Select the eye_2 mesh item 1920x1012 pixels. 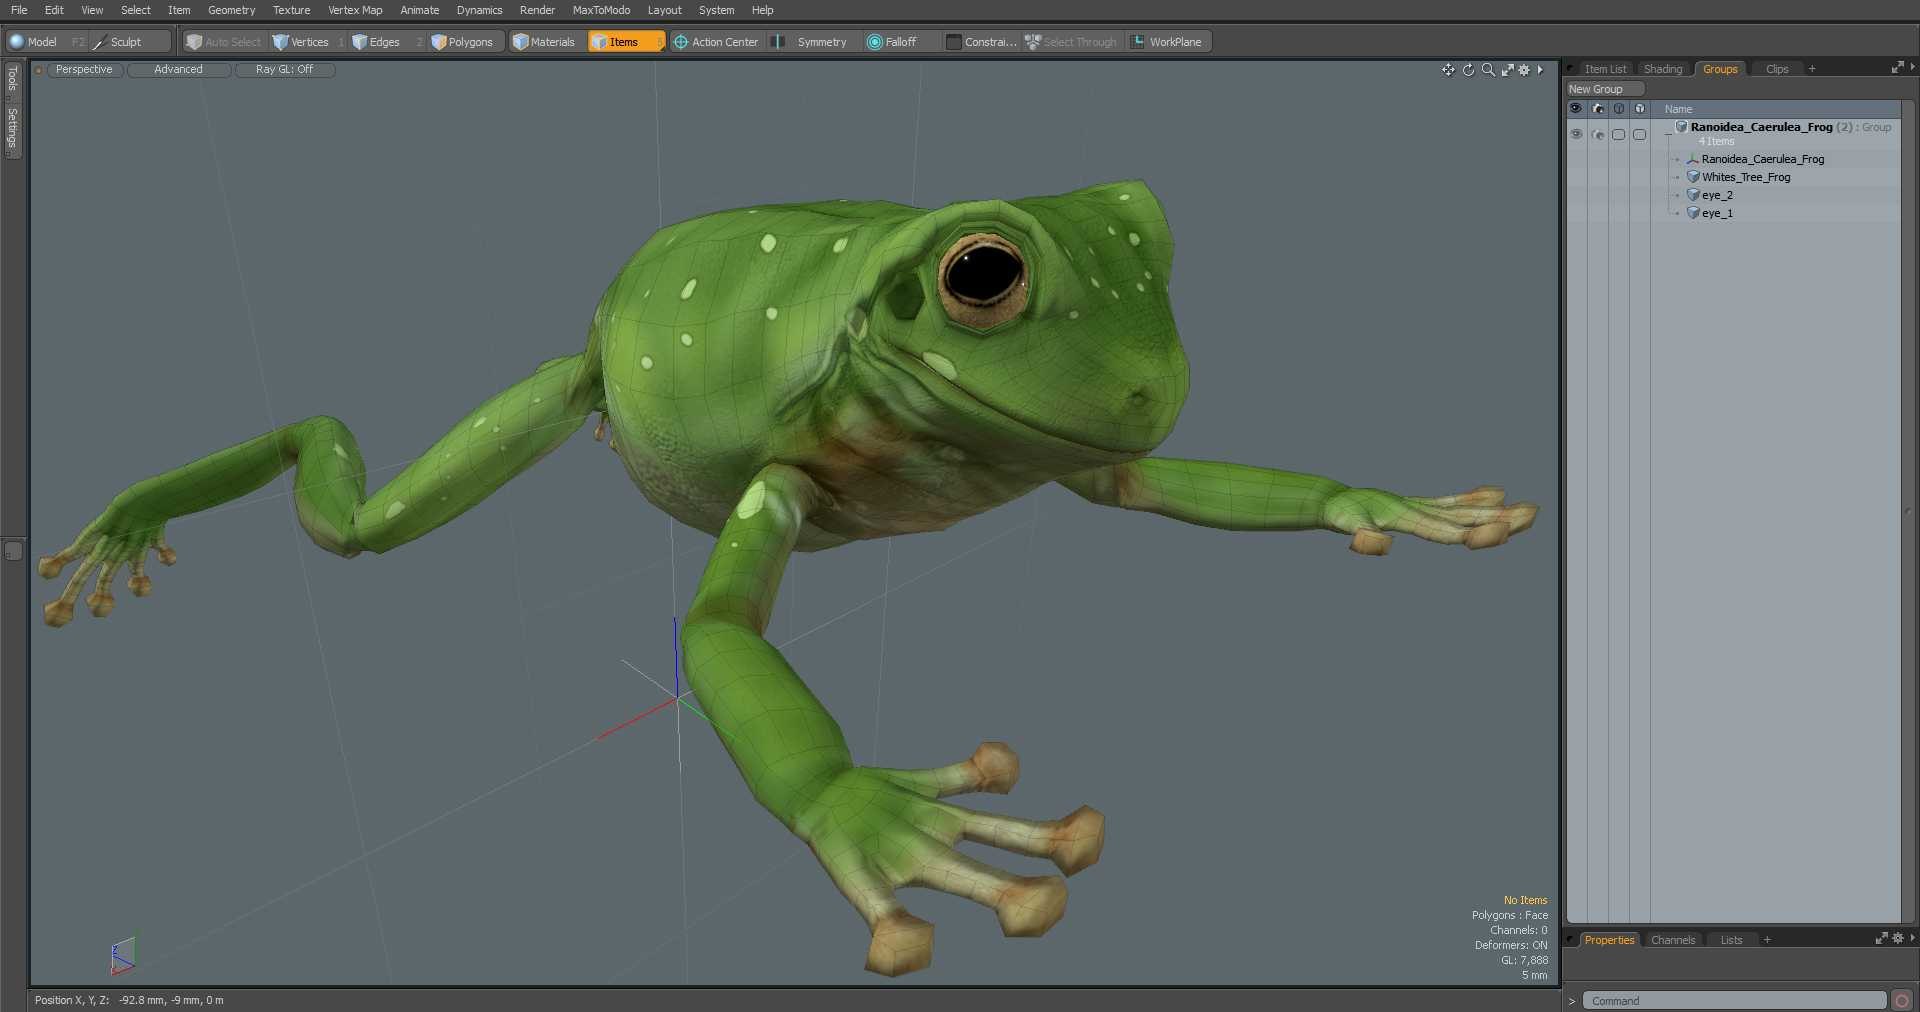1717,195
